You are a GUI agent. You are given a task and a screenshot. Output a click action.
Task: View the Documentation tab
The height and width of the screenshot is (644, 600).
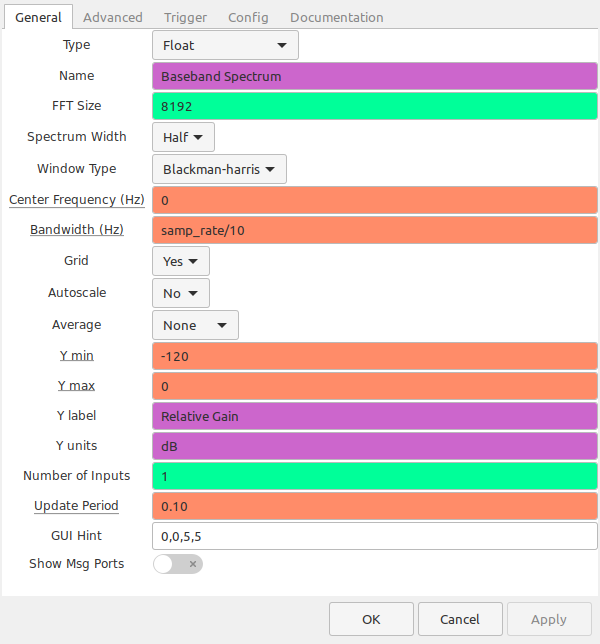tap(337, 18)
